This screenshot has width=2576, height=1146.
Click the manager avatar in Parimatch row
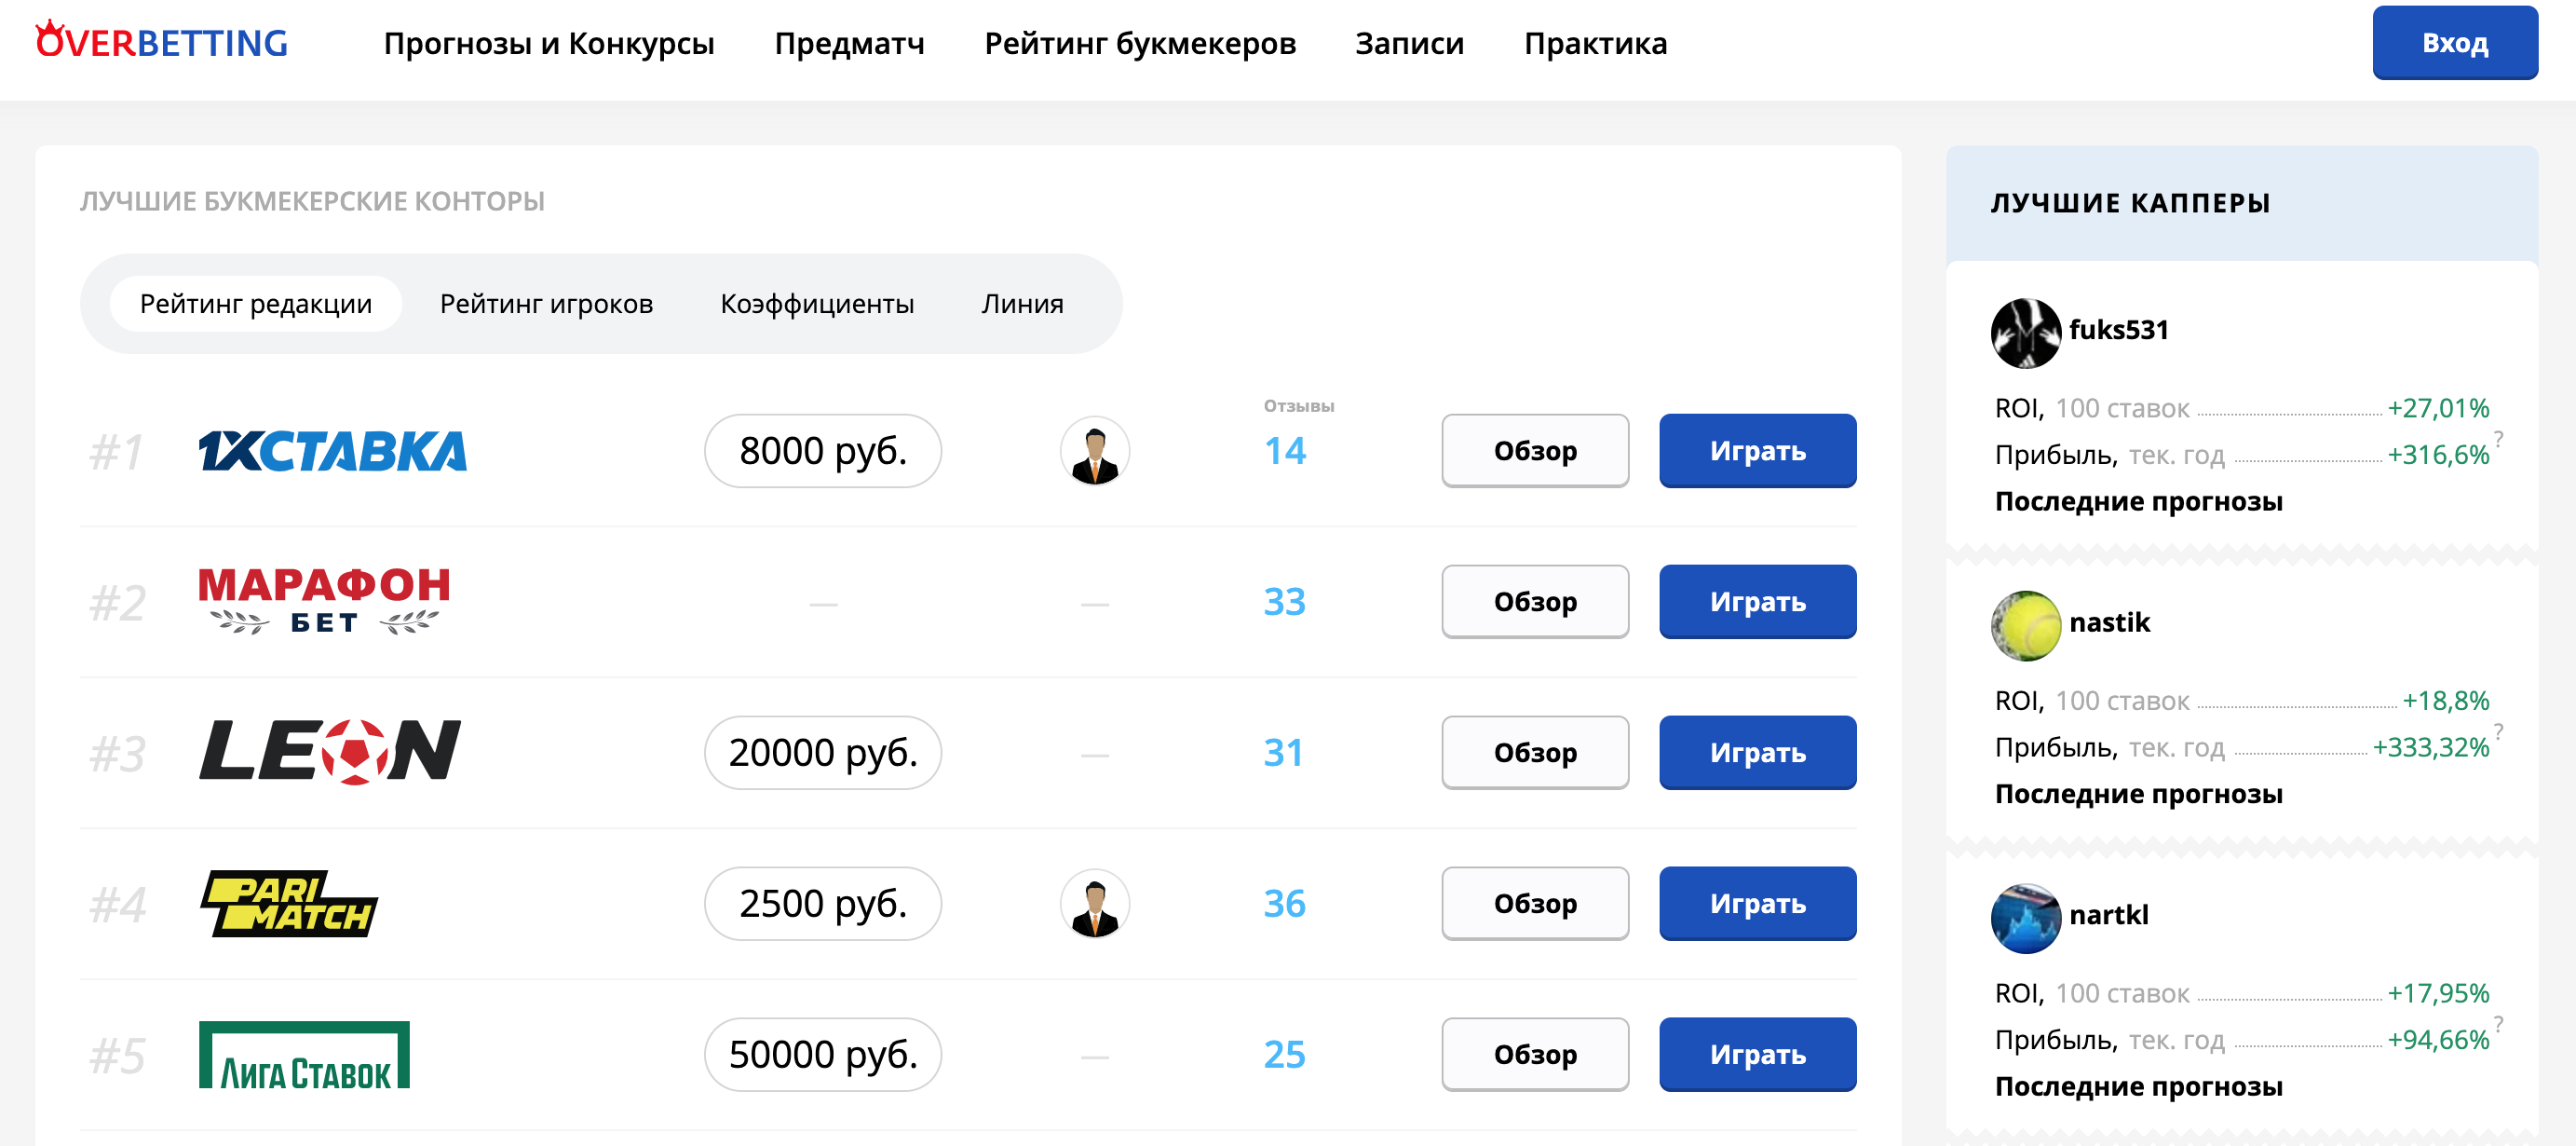pyautogui.click(x=1095, y=903)
